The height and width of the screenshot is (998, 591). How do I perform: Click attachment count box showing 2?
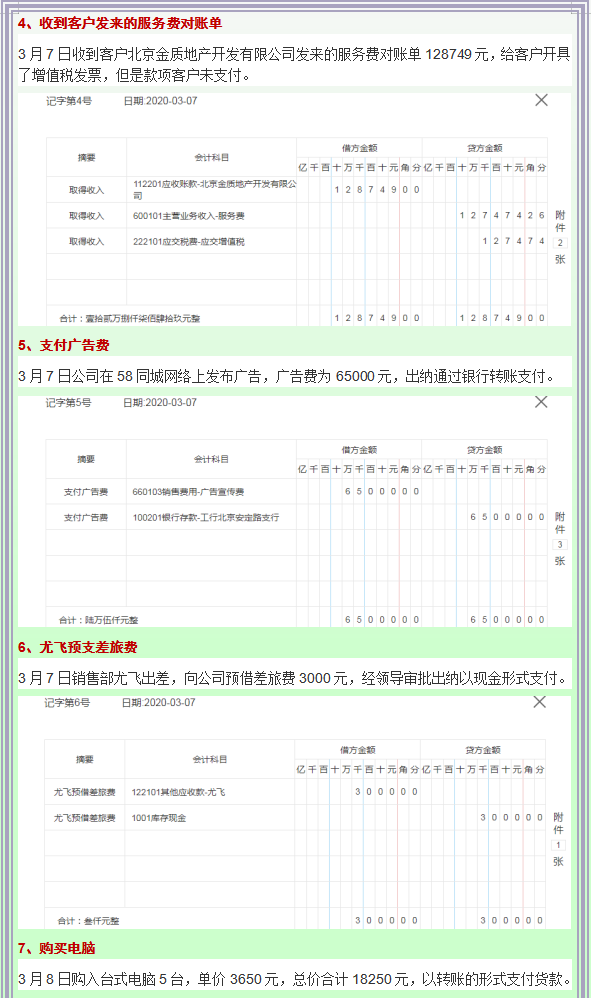tap(560, 242)
